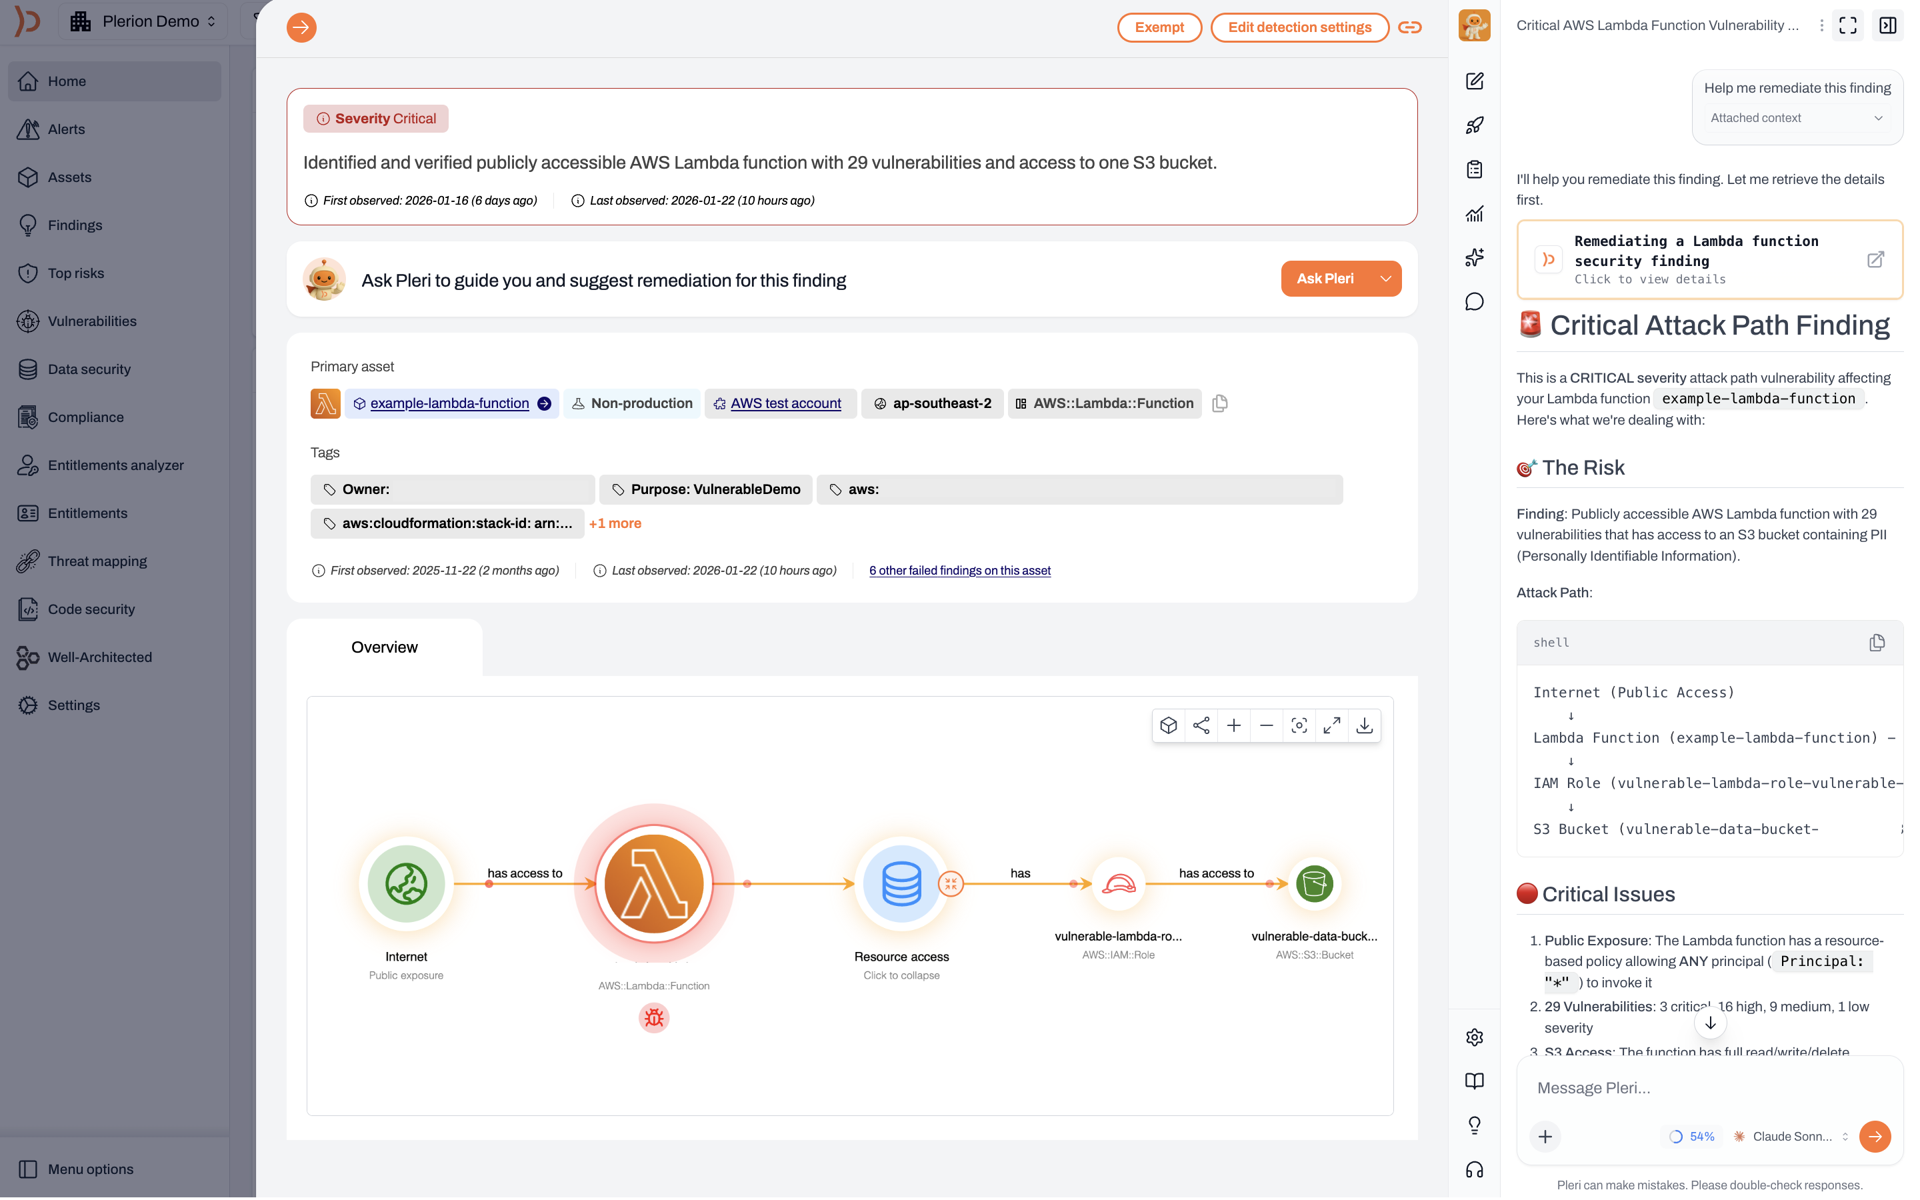
Task: Click the copy link icon beside Edit detection settings
Action: (1410, 28)
